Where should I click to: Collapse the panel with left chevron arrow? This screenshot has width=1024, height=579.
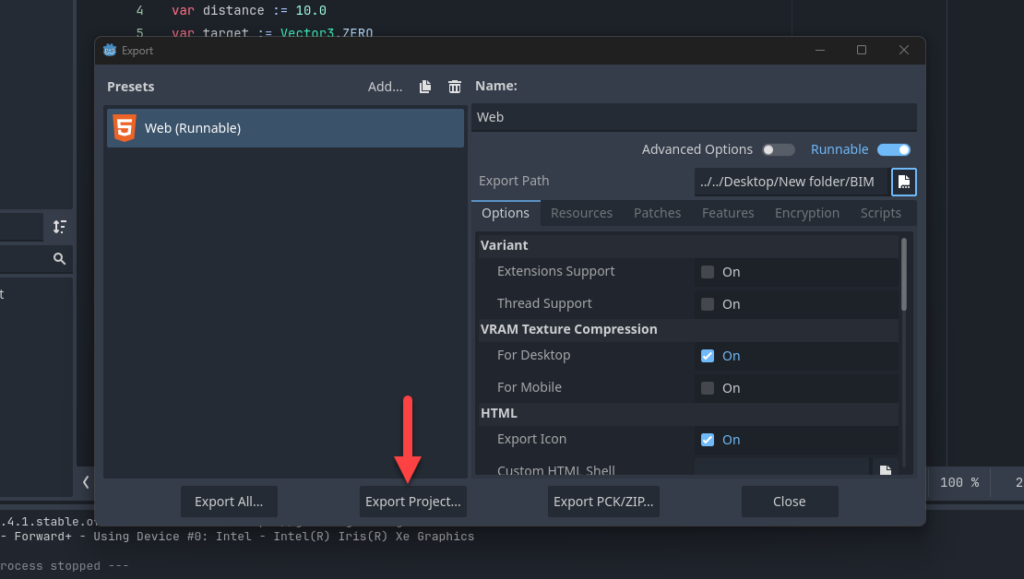tap(86, 482)
